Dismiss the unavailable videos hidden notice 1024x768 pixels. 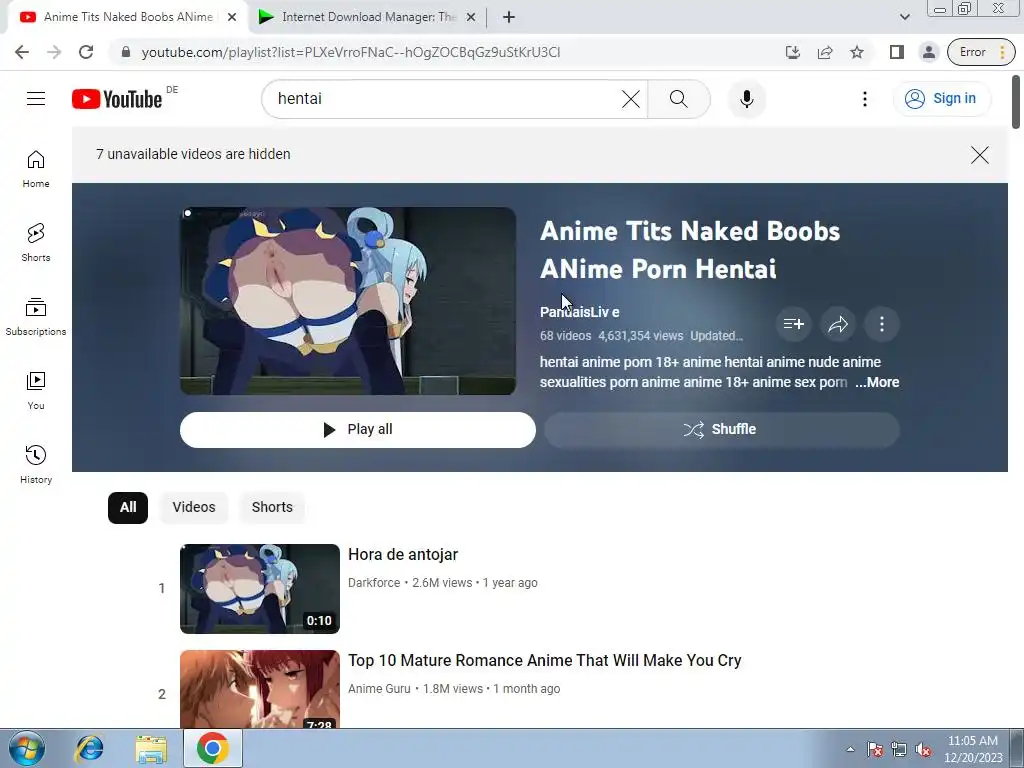coord(980,155)
